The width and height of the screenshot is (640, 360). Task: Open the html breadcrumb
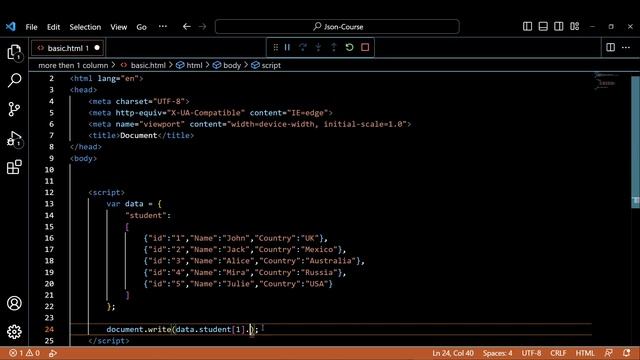click(189, 65)
